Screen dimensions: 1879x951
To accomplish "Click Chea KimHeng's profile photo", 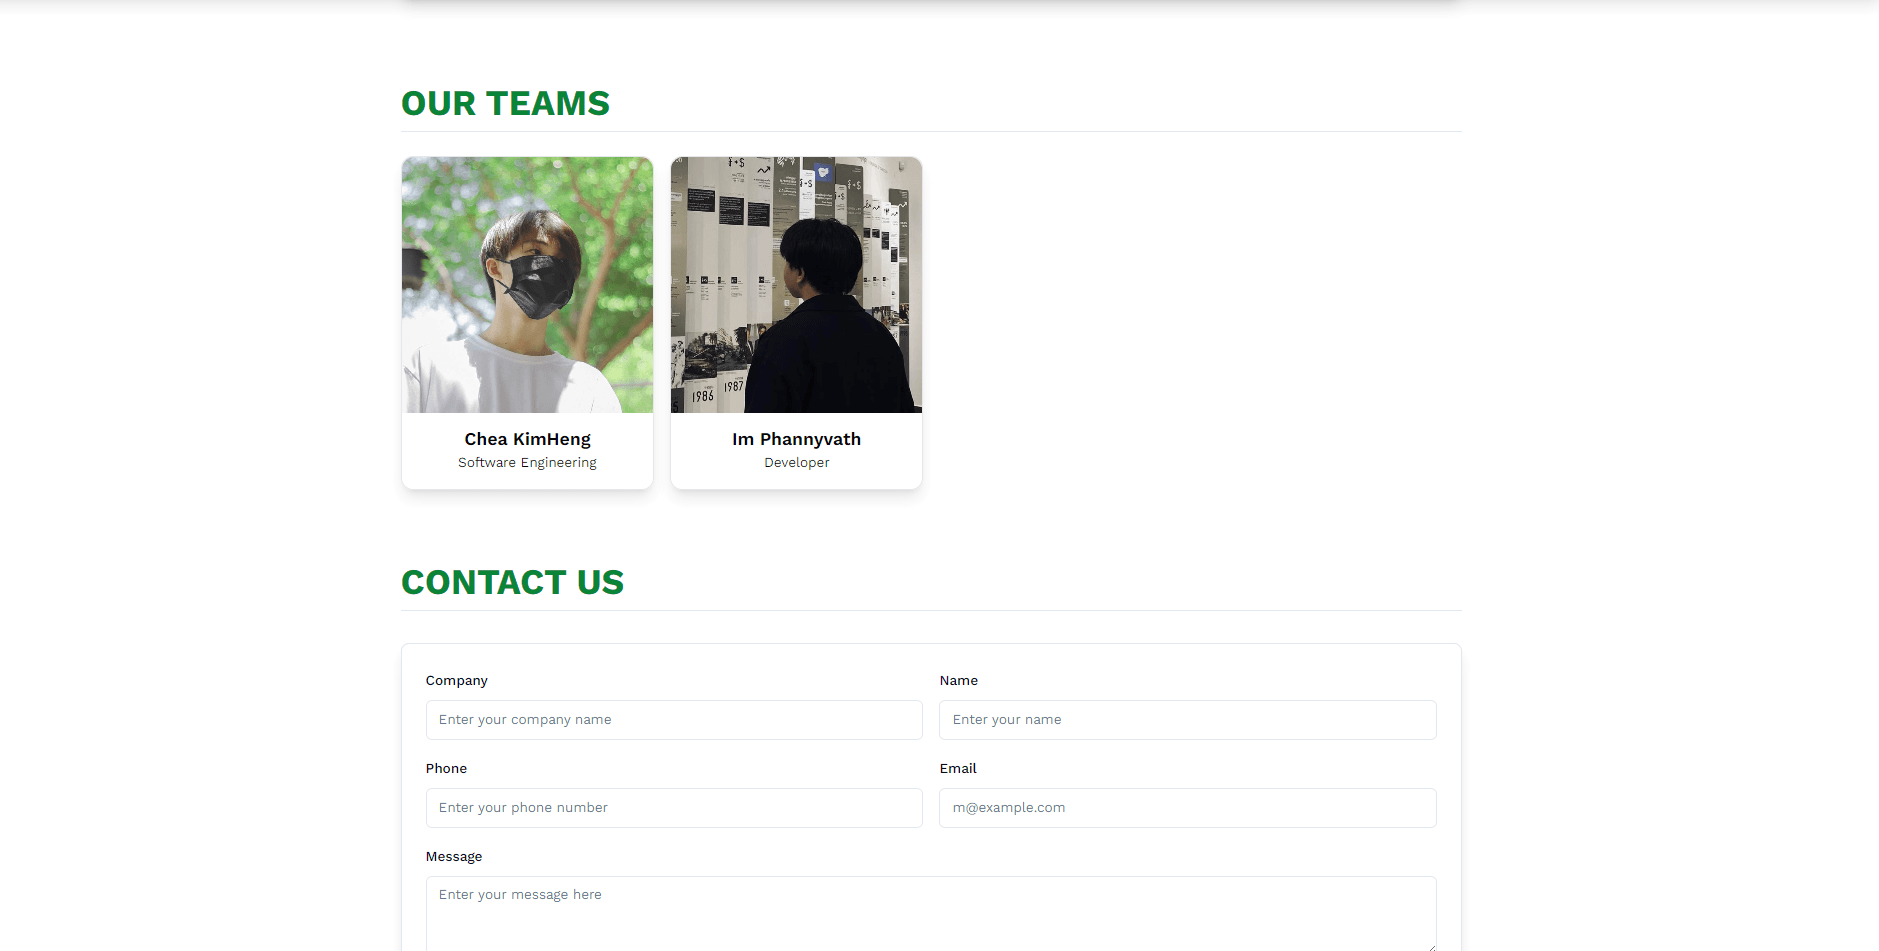I will coord(527,285).
